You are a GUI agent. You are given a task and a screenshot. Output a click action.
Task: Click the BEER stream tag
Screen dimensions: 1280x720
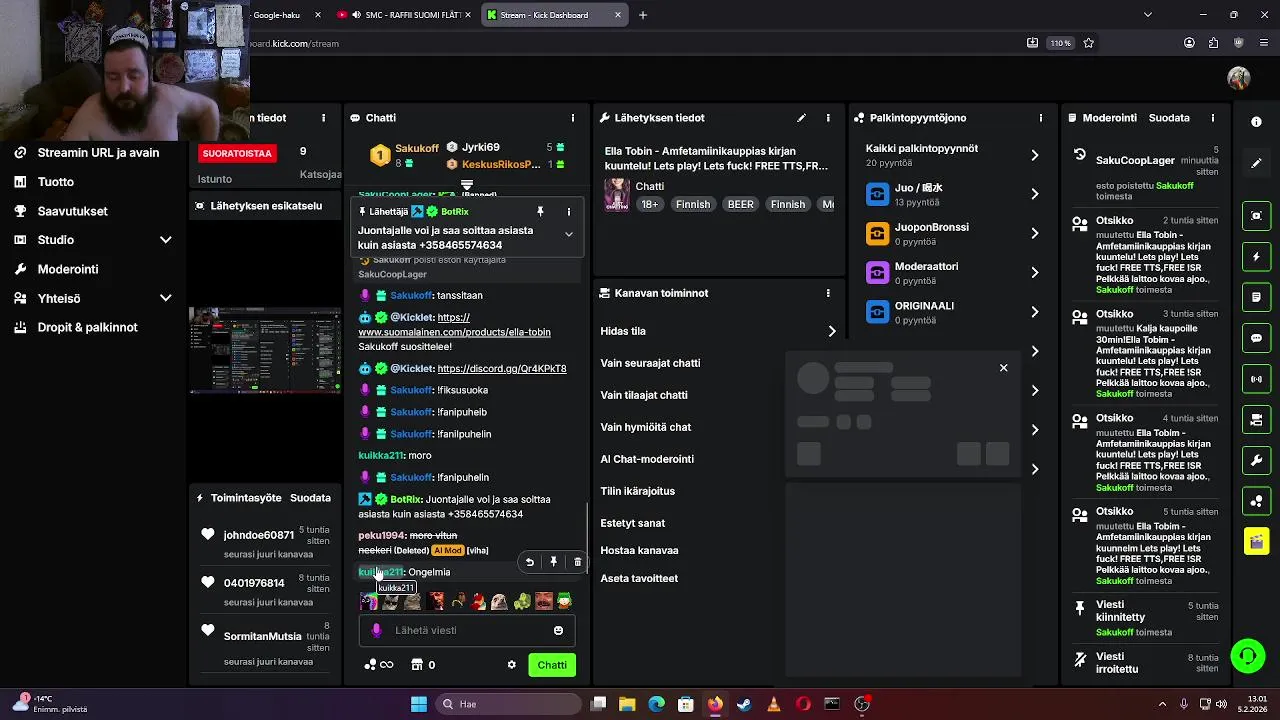coord(740,204)
